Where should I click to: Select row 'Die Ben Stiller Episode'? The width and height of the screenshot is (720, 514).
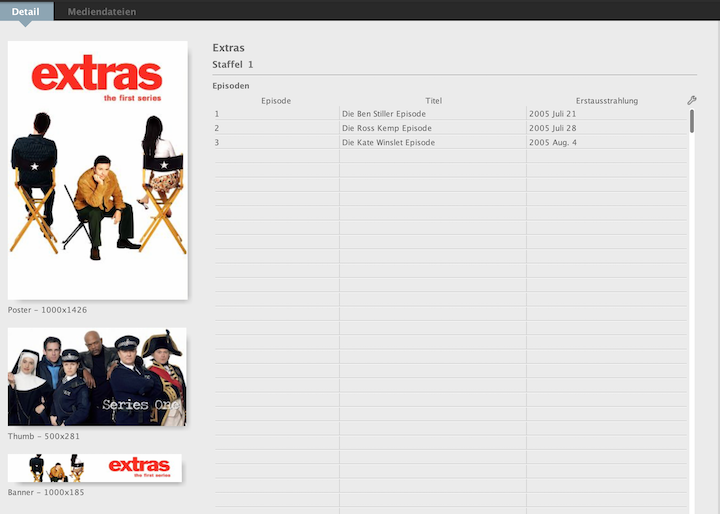point(450,113)
